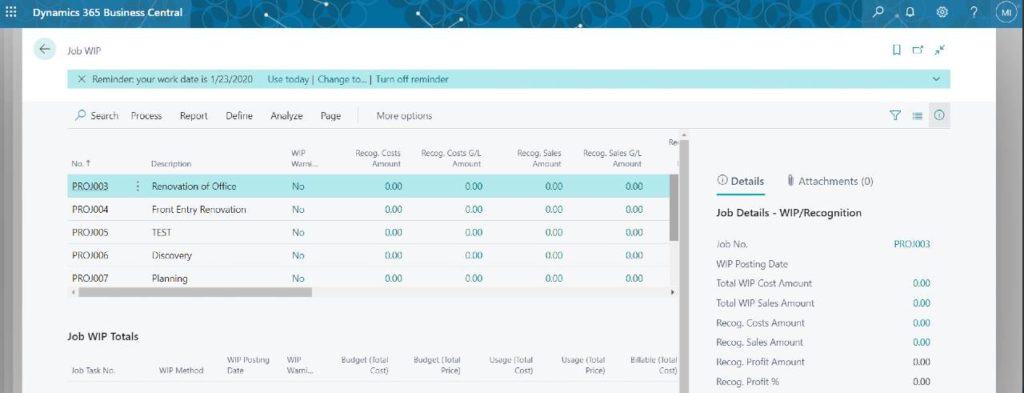Open the Process menu
This screenshot has width=1024, height=393.
point(146,116)
